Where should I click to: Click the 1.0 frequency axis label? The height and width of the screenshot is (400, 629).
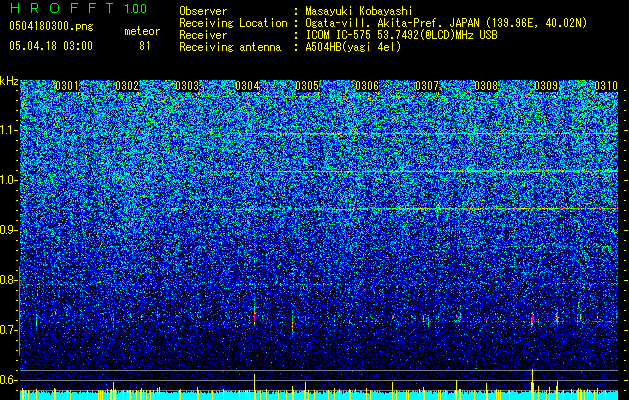(x=9, y=180)
